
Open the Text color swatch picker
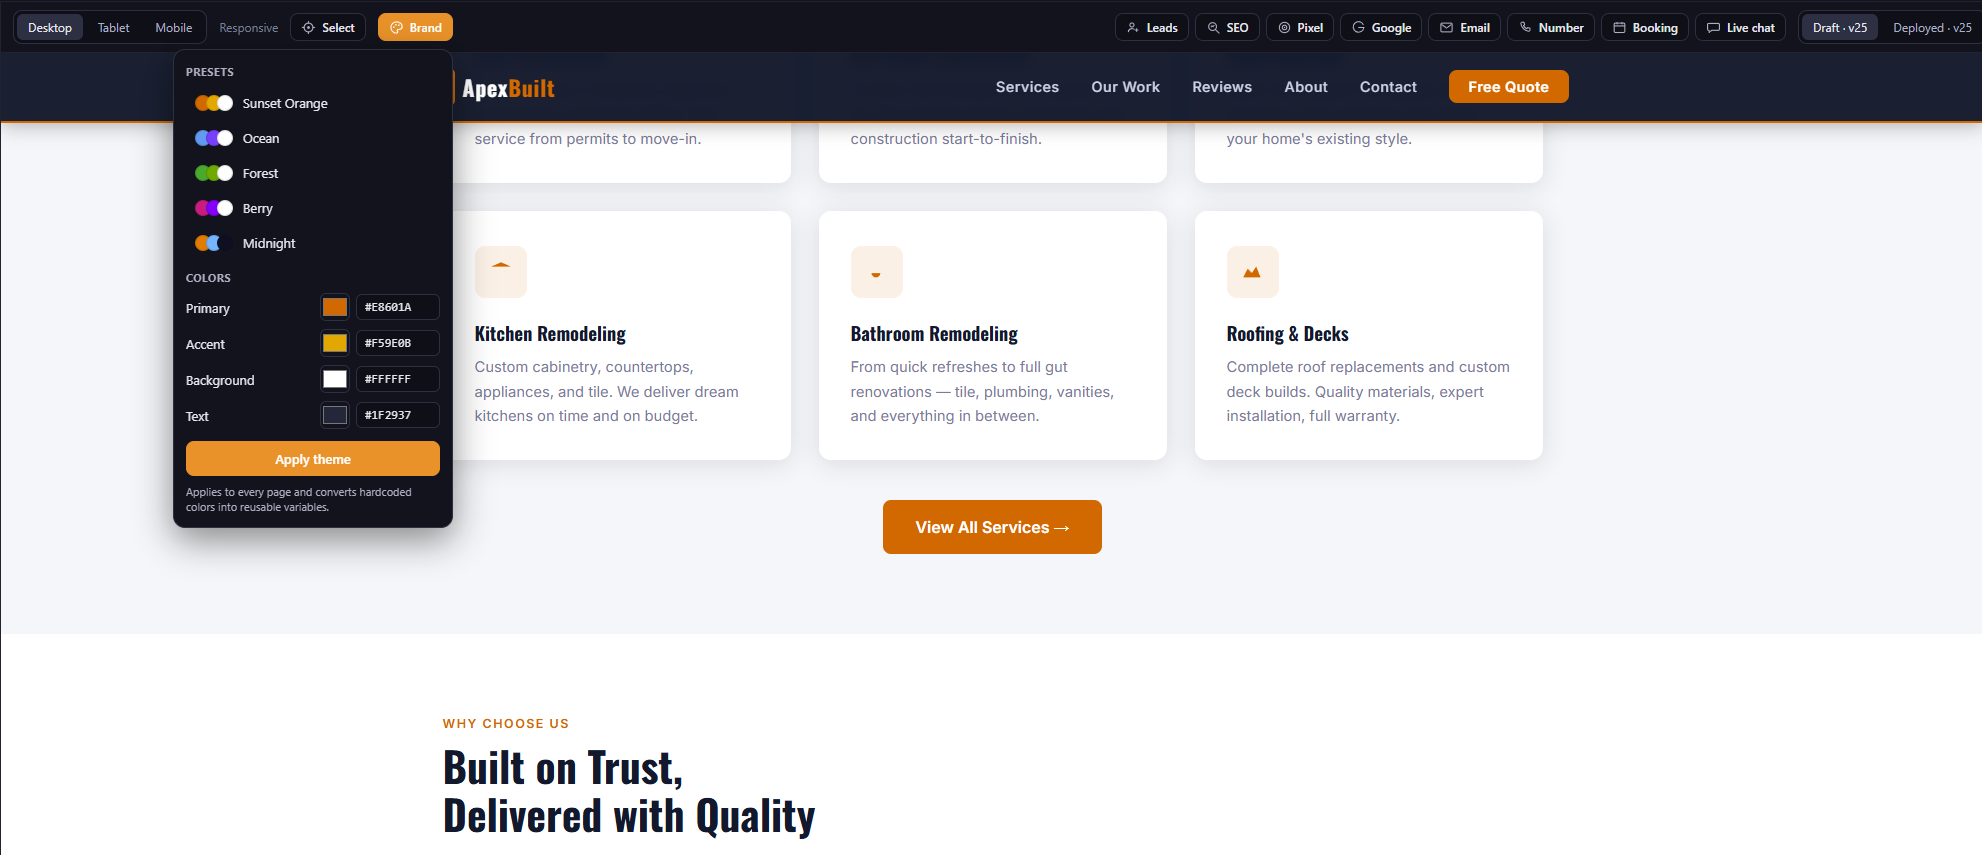coord(335,415)
